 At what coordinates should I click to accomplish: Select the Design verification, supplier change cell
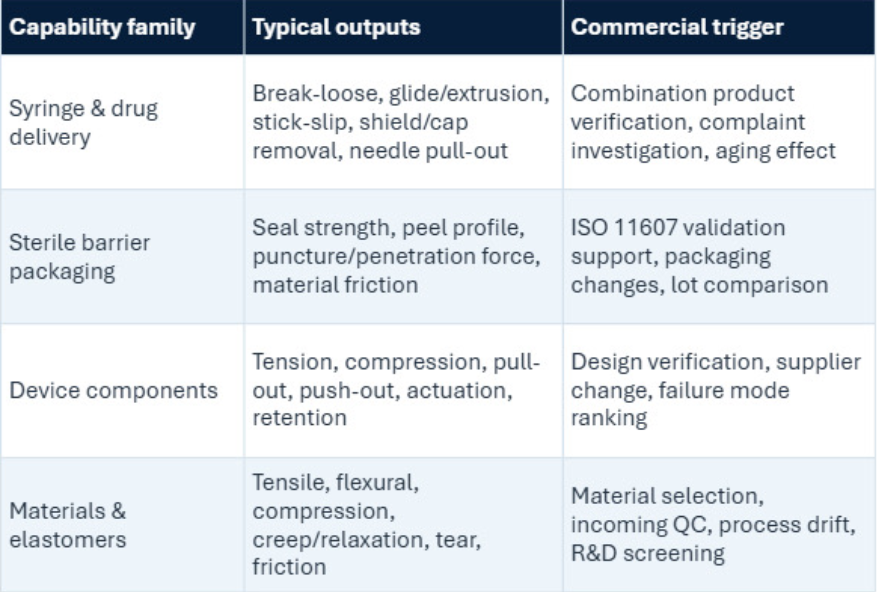click(719, 391)
